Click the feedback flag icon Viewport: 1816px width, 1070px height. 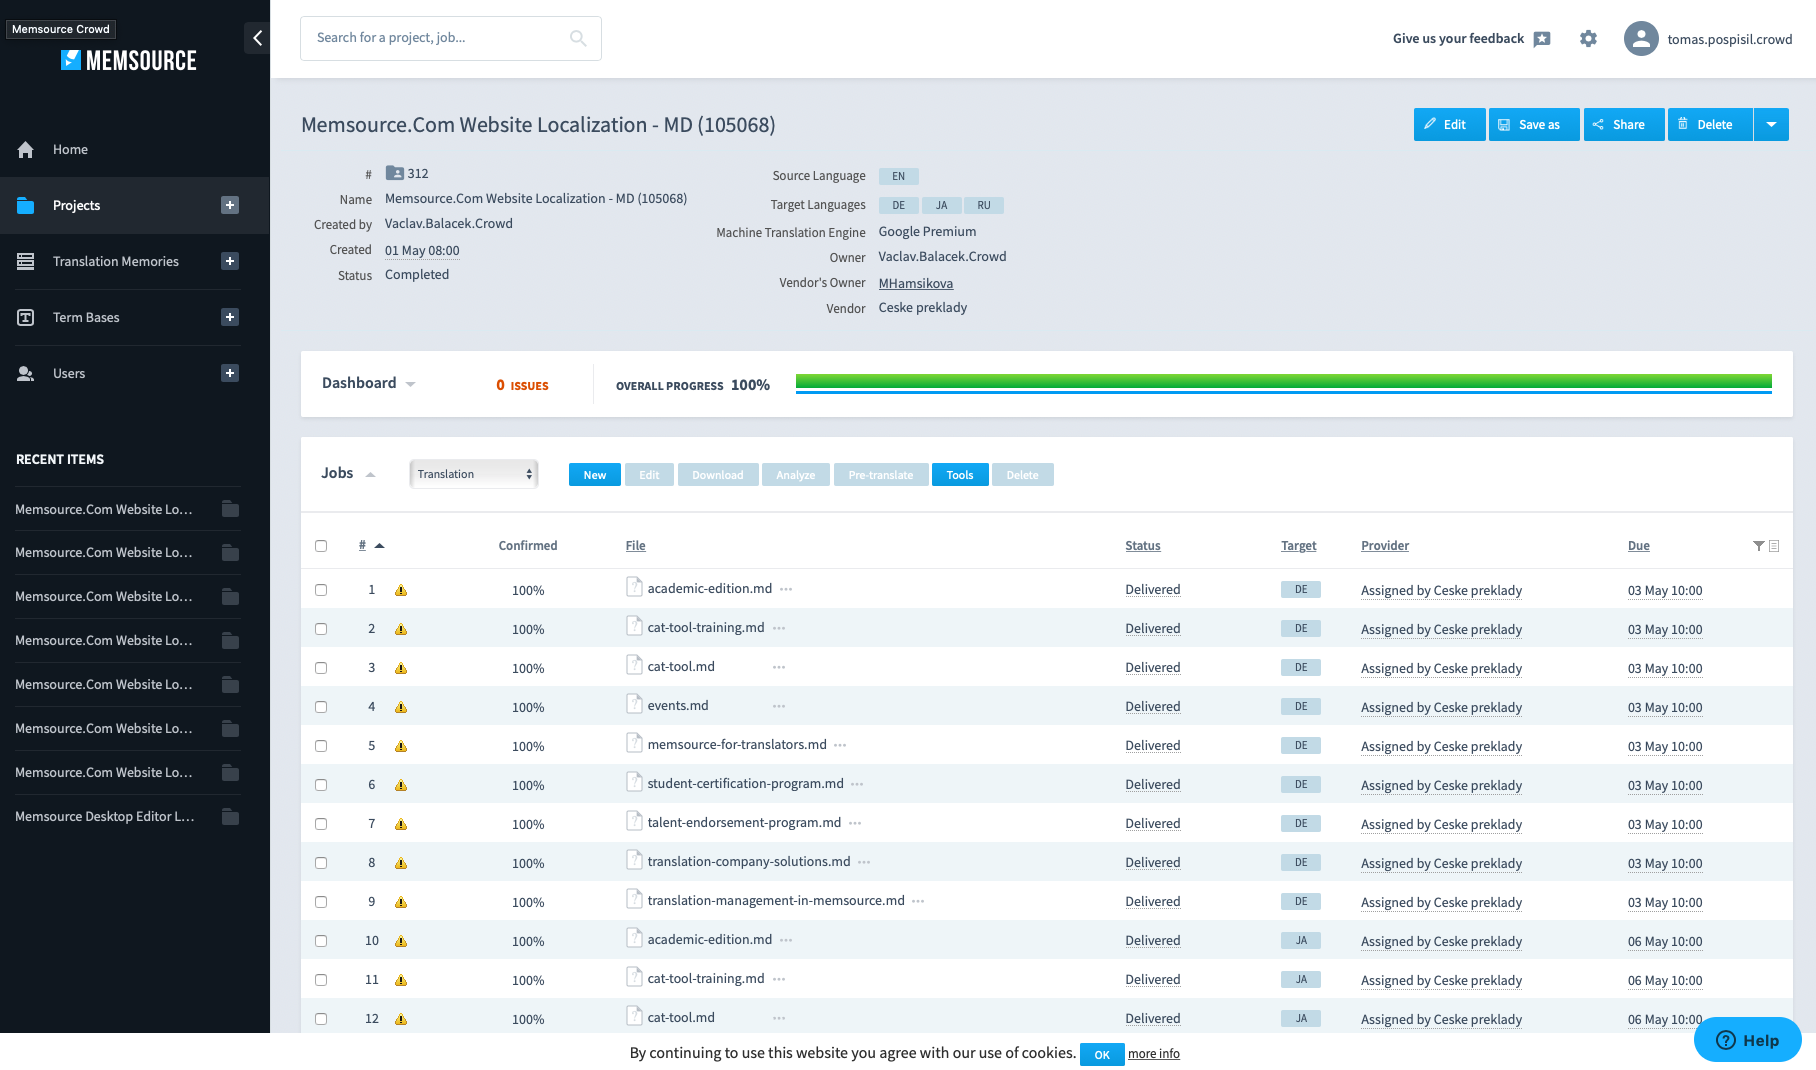(1542, 39)
